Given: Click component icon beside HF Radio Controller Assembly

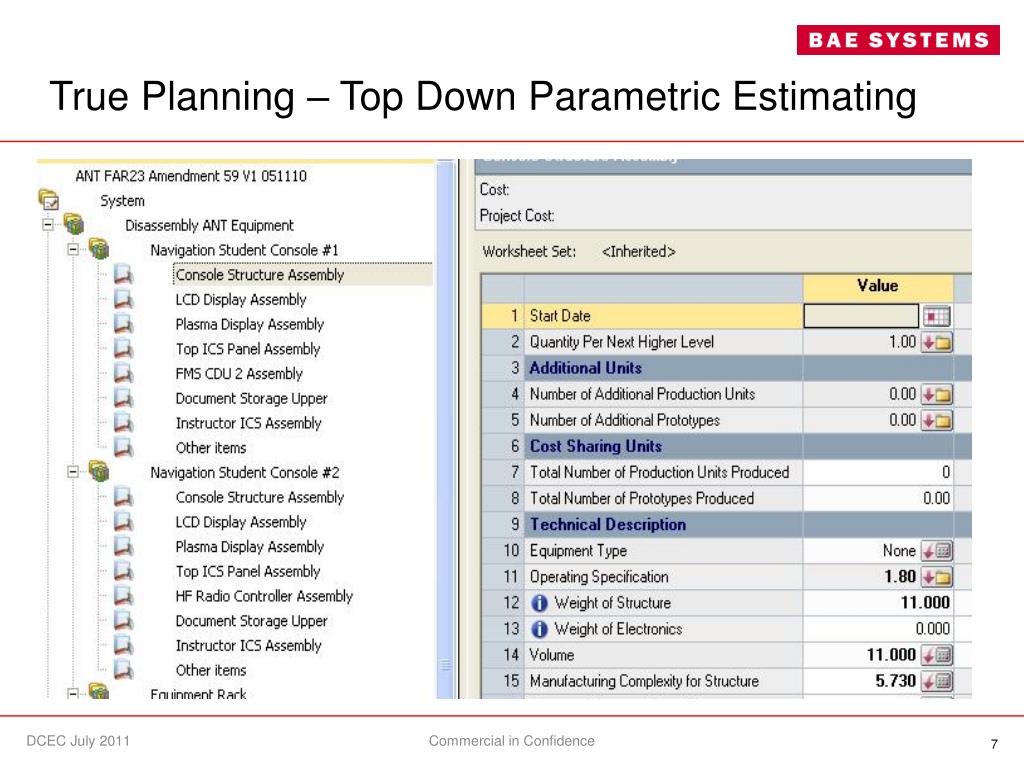Looking at the screenshot, I should 123,596.
